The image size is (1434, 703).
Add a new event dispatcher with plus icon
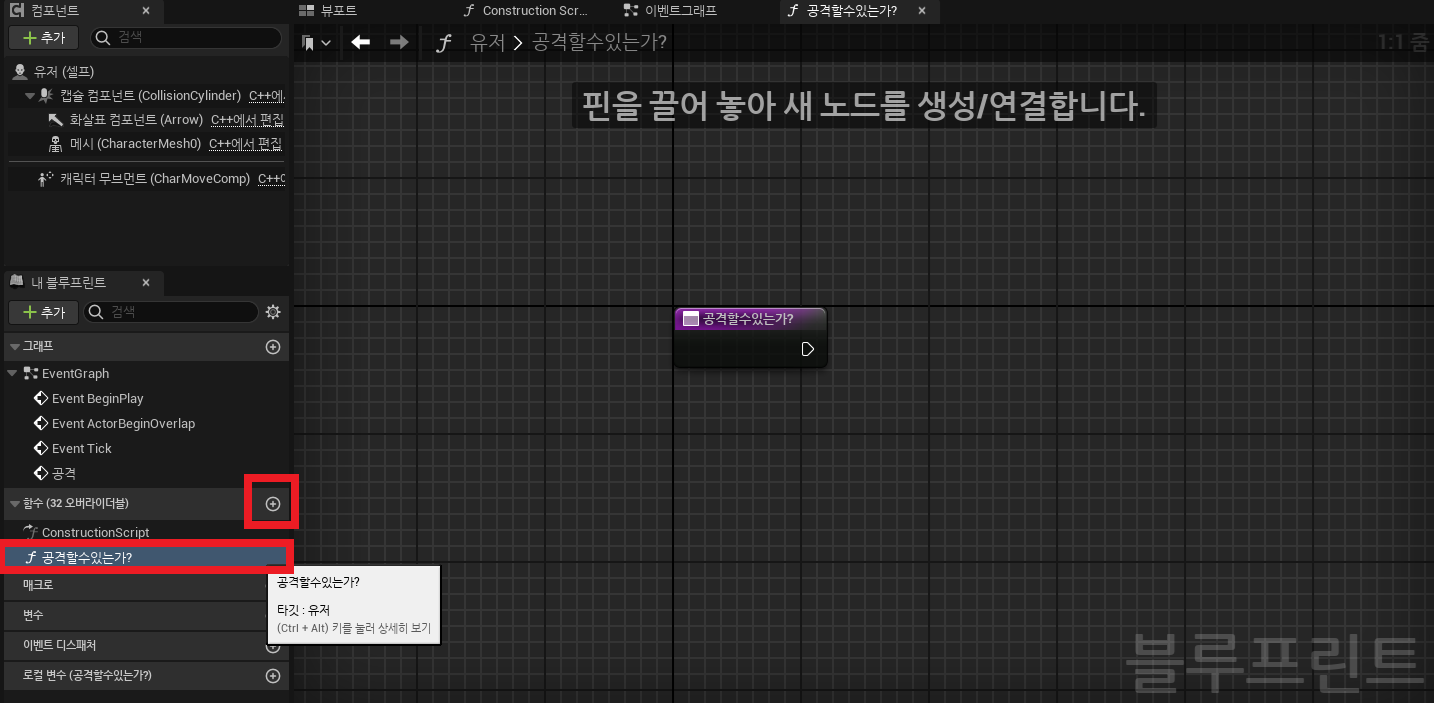pyautogui.click(x=273, y=646)
